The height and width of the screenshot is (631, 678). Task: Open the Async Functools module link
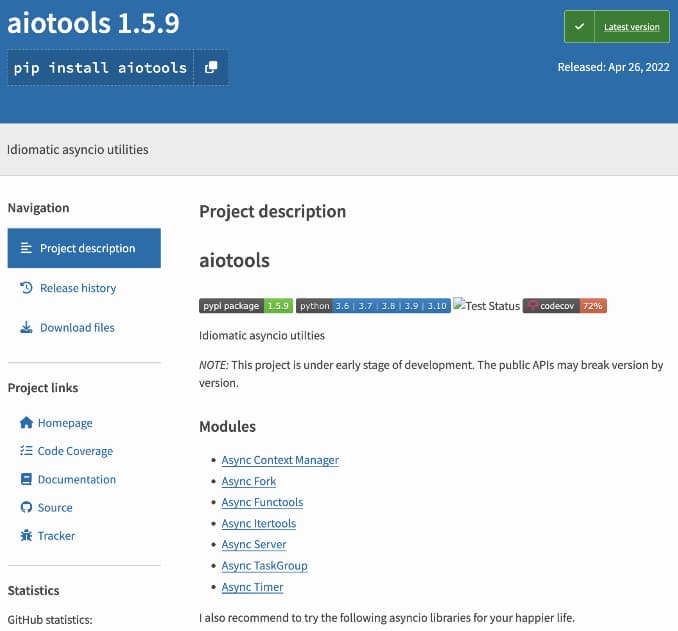tap(262, 502)
